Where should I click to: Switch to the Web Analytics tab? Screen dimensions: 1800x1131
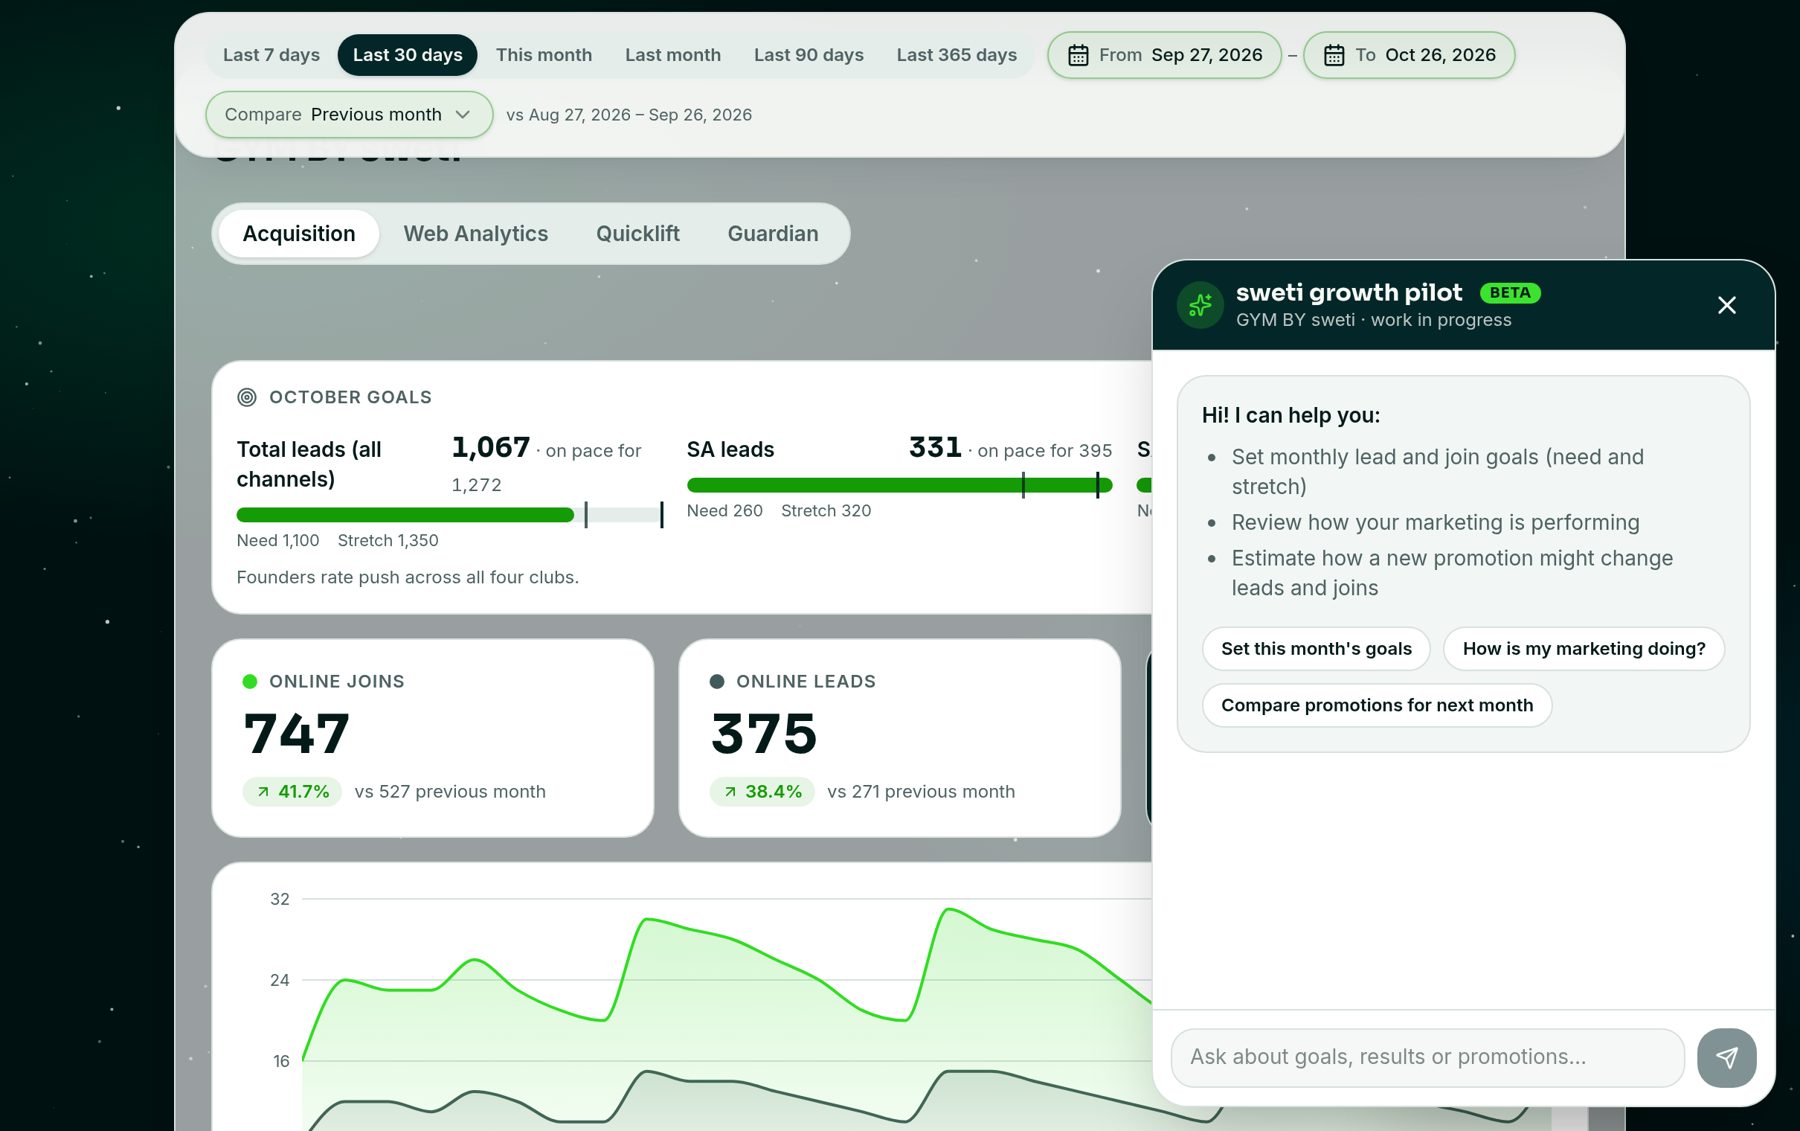(476, 234)
